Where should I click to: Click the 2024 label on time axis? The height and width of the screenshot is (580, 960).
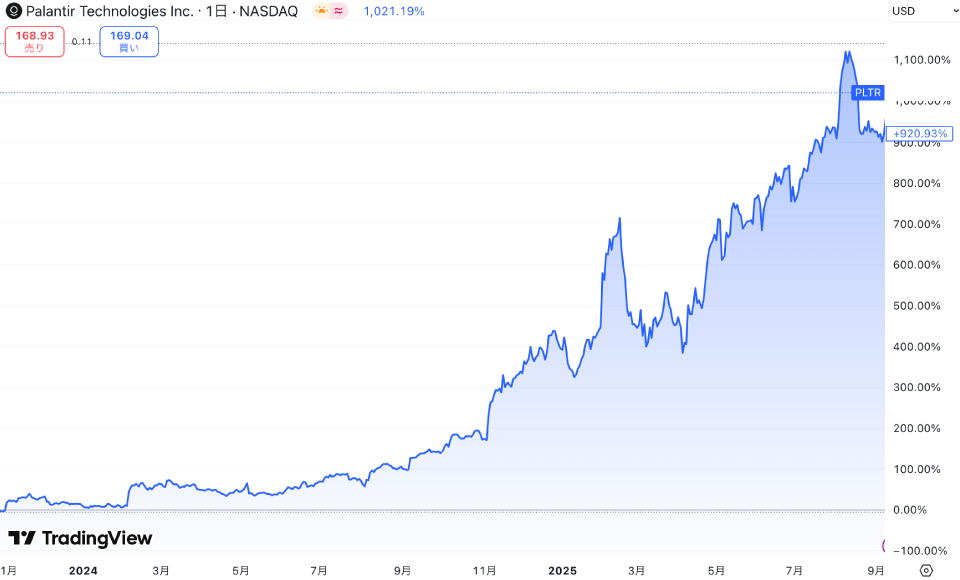point(83,570)
